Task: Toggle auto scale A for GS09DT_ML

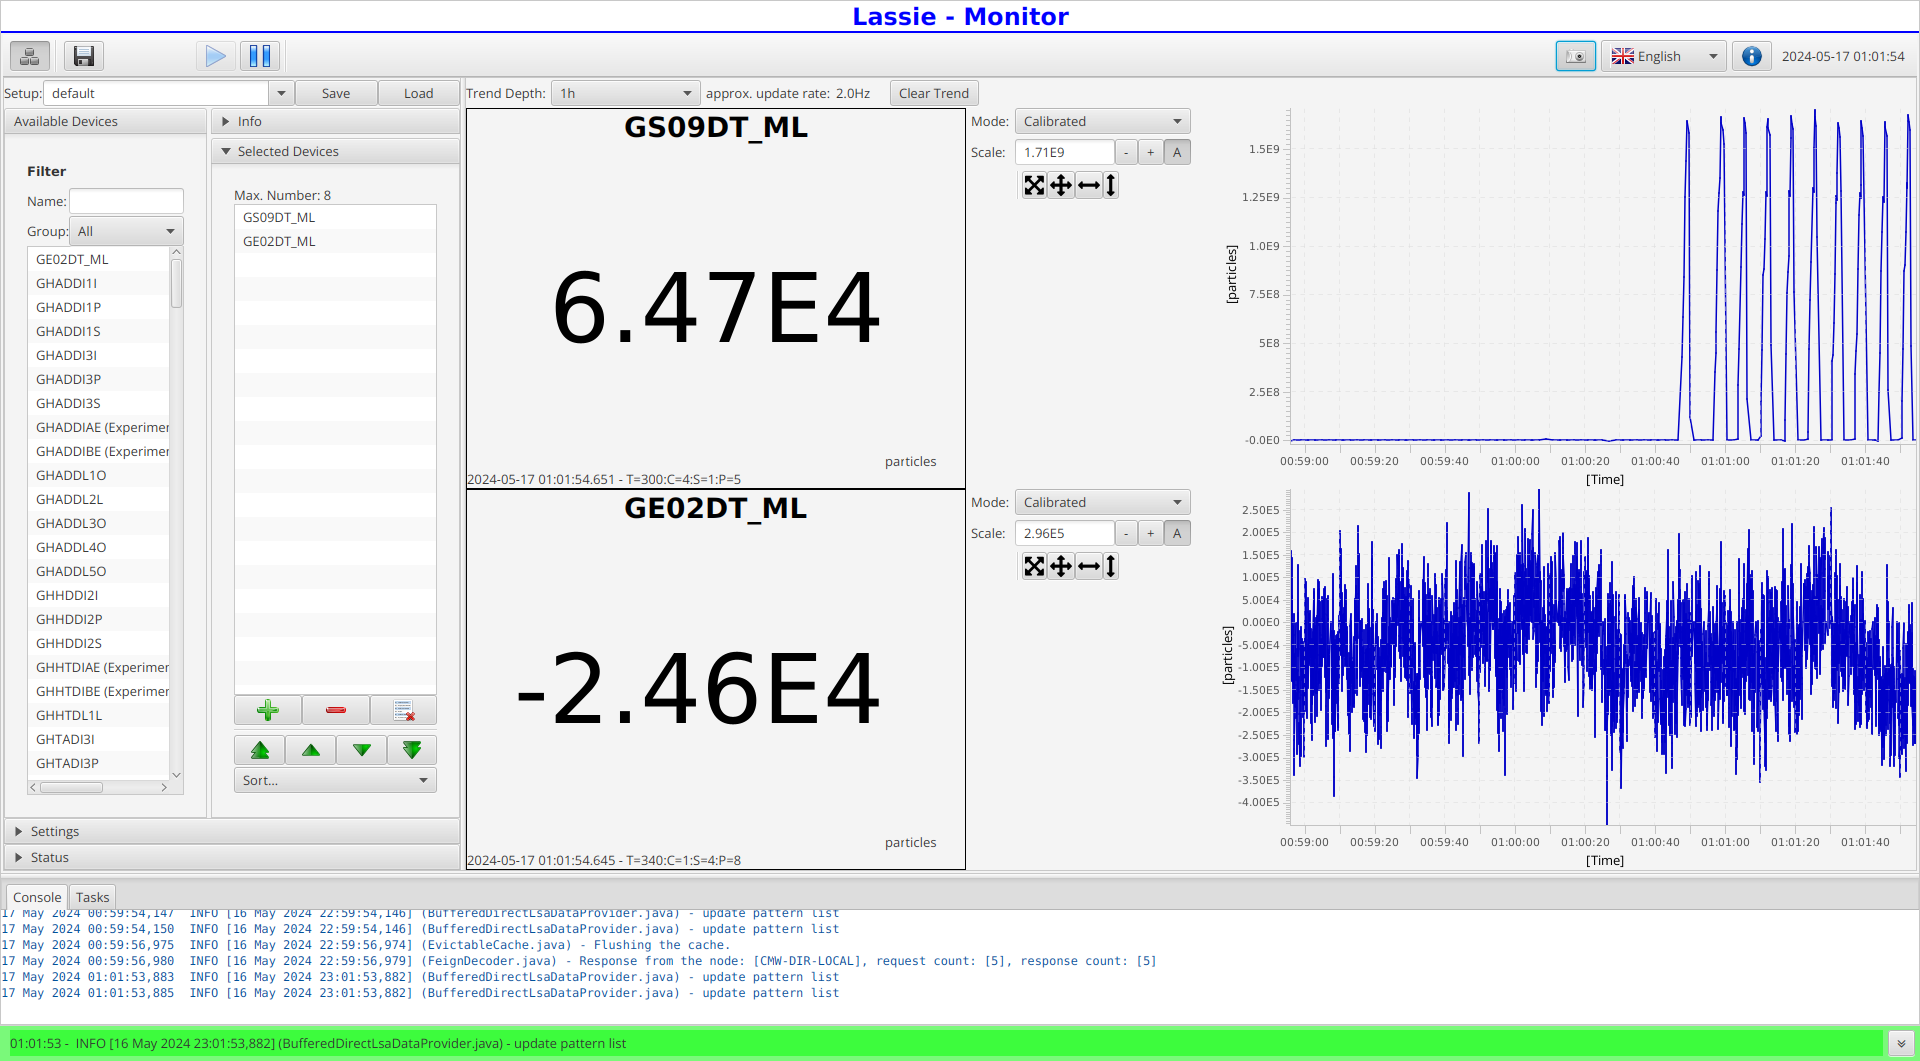Action: (x=1177, y=152)
